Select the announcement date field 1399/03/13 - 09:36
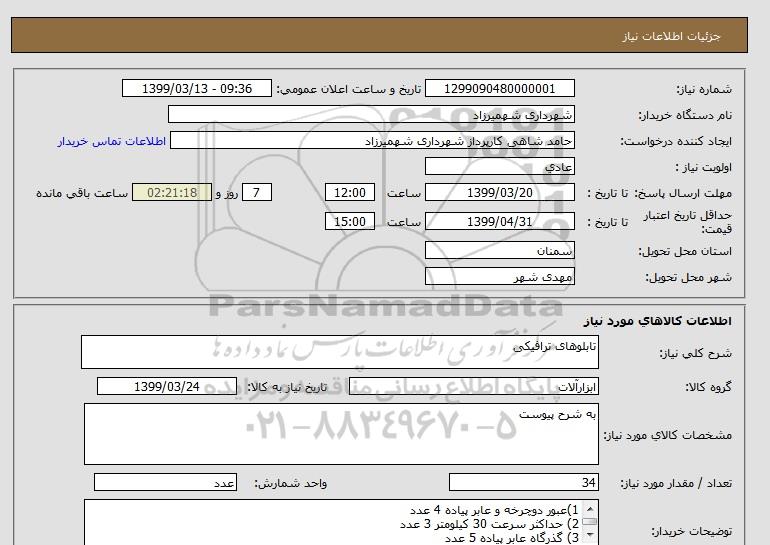Screen dimensions: 770x545 [196, 88]
